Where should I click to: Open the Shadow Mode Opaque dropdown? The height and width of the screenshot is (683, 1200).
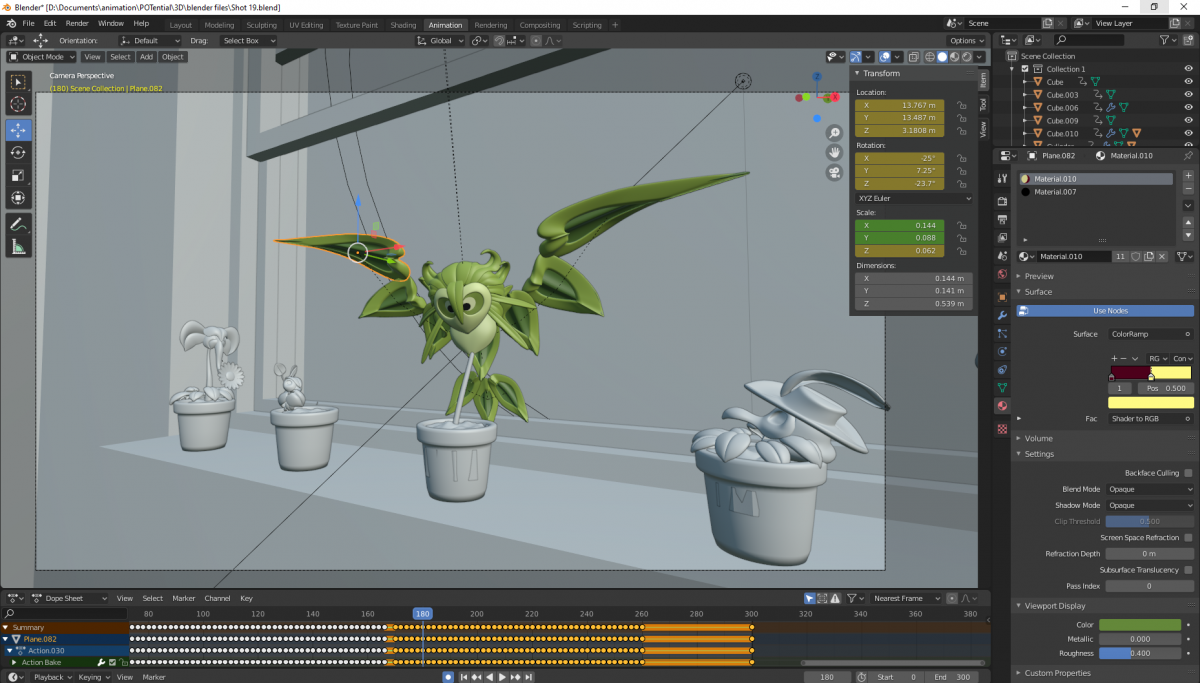coord(1150,505)
